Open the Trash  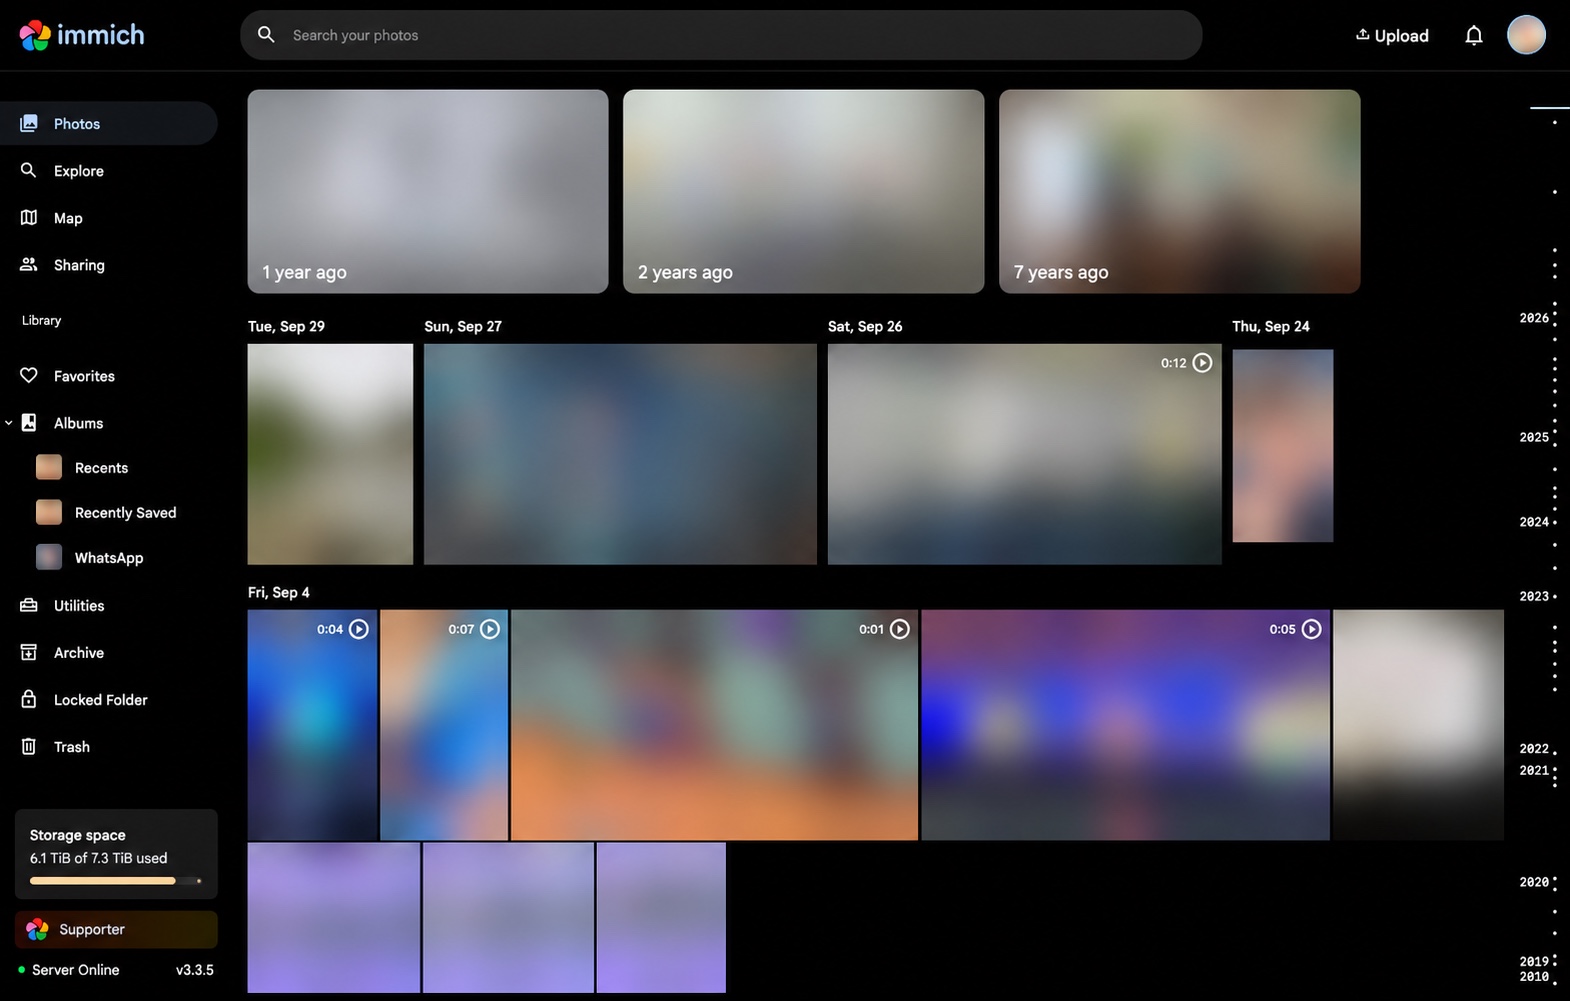coord(109,747)
